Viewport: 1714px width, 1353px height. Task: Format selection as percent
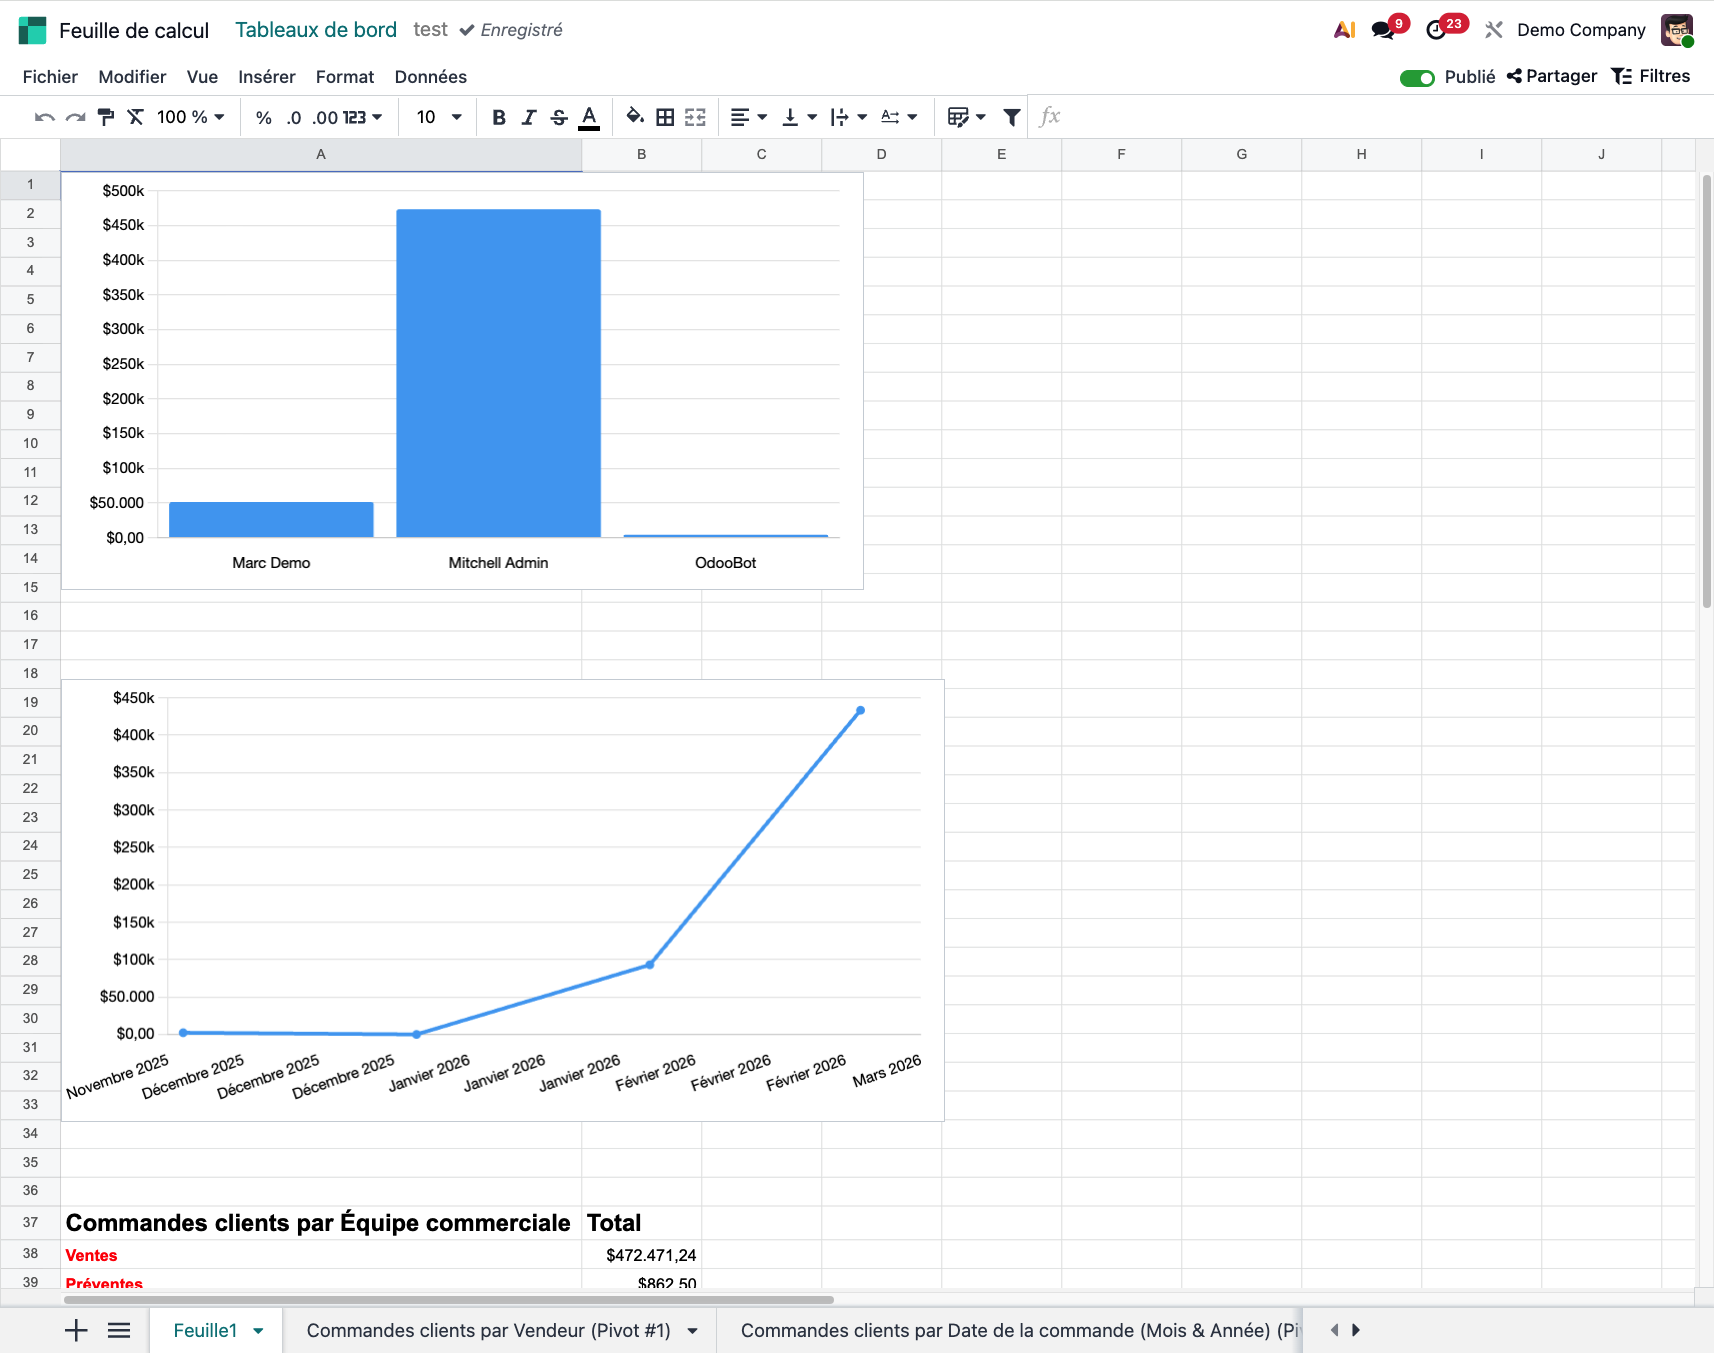263,117
